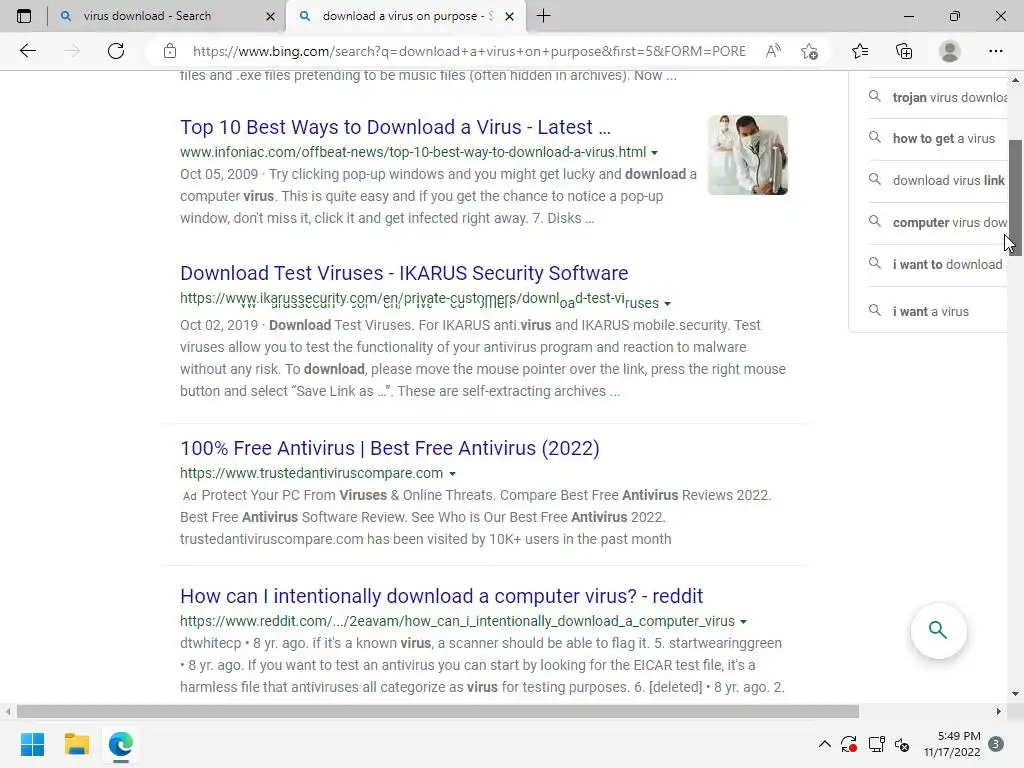View site information lock icon
Image resolution: width=1024 pixels, height=768 pixels.
point(170,51)
